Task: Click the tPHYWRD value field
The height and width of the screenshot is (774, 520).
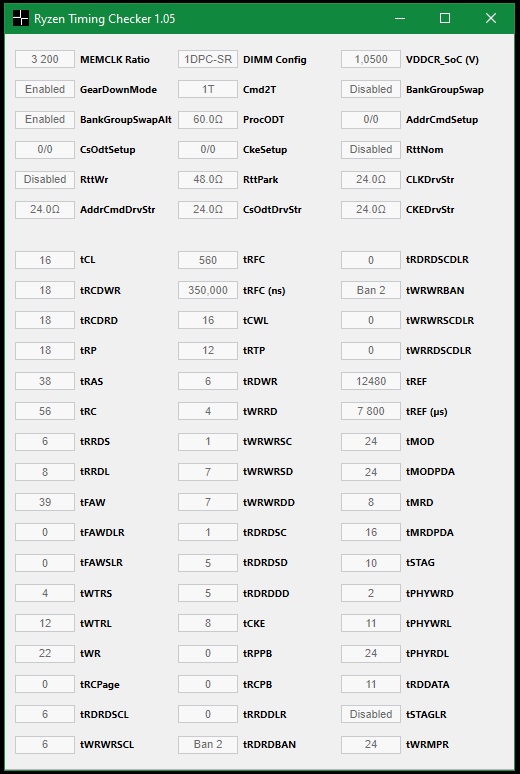Action: click(371, 593)
